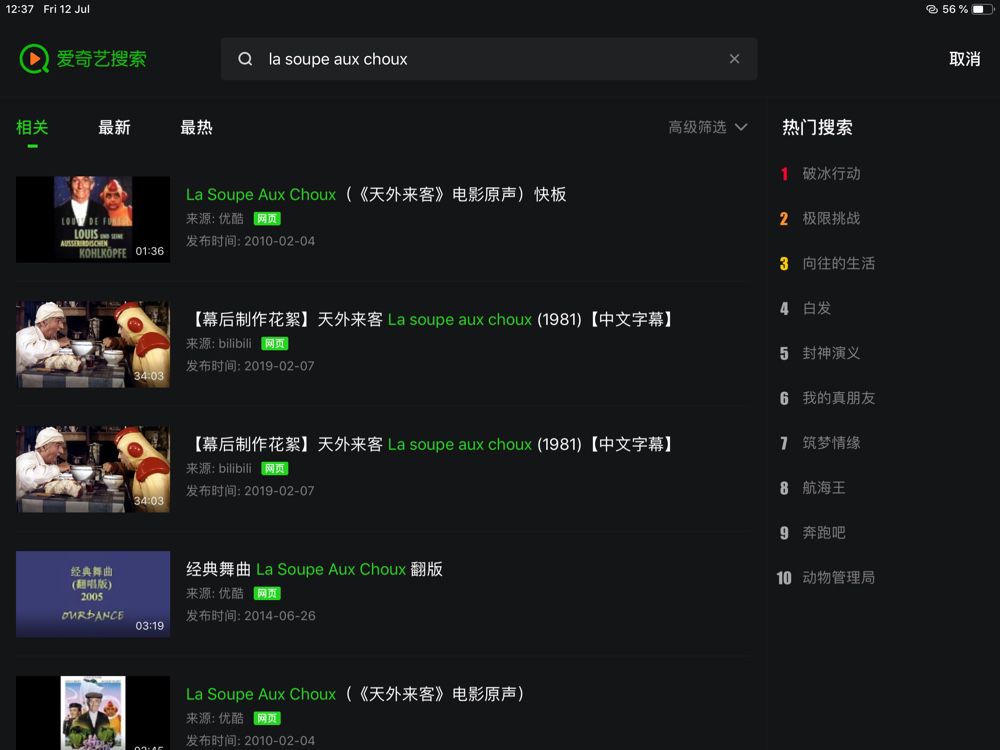Tap the 取消 cancel button

(x=964, y=59)
